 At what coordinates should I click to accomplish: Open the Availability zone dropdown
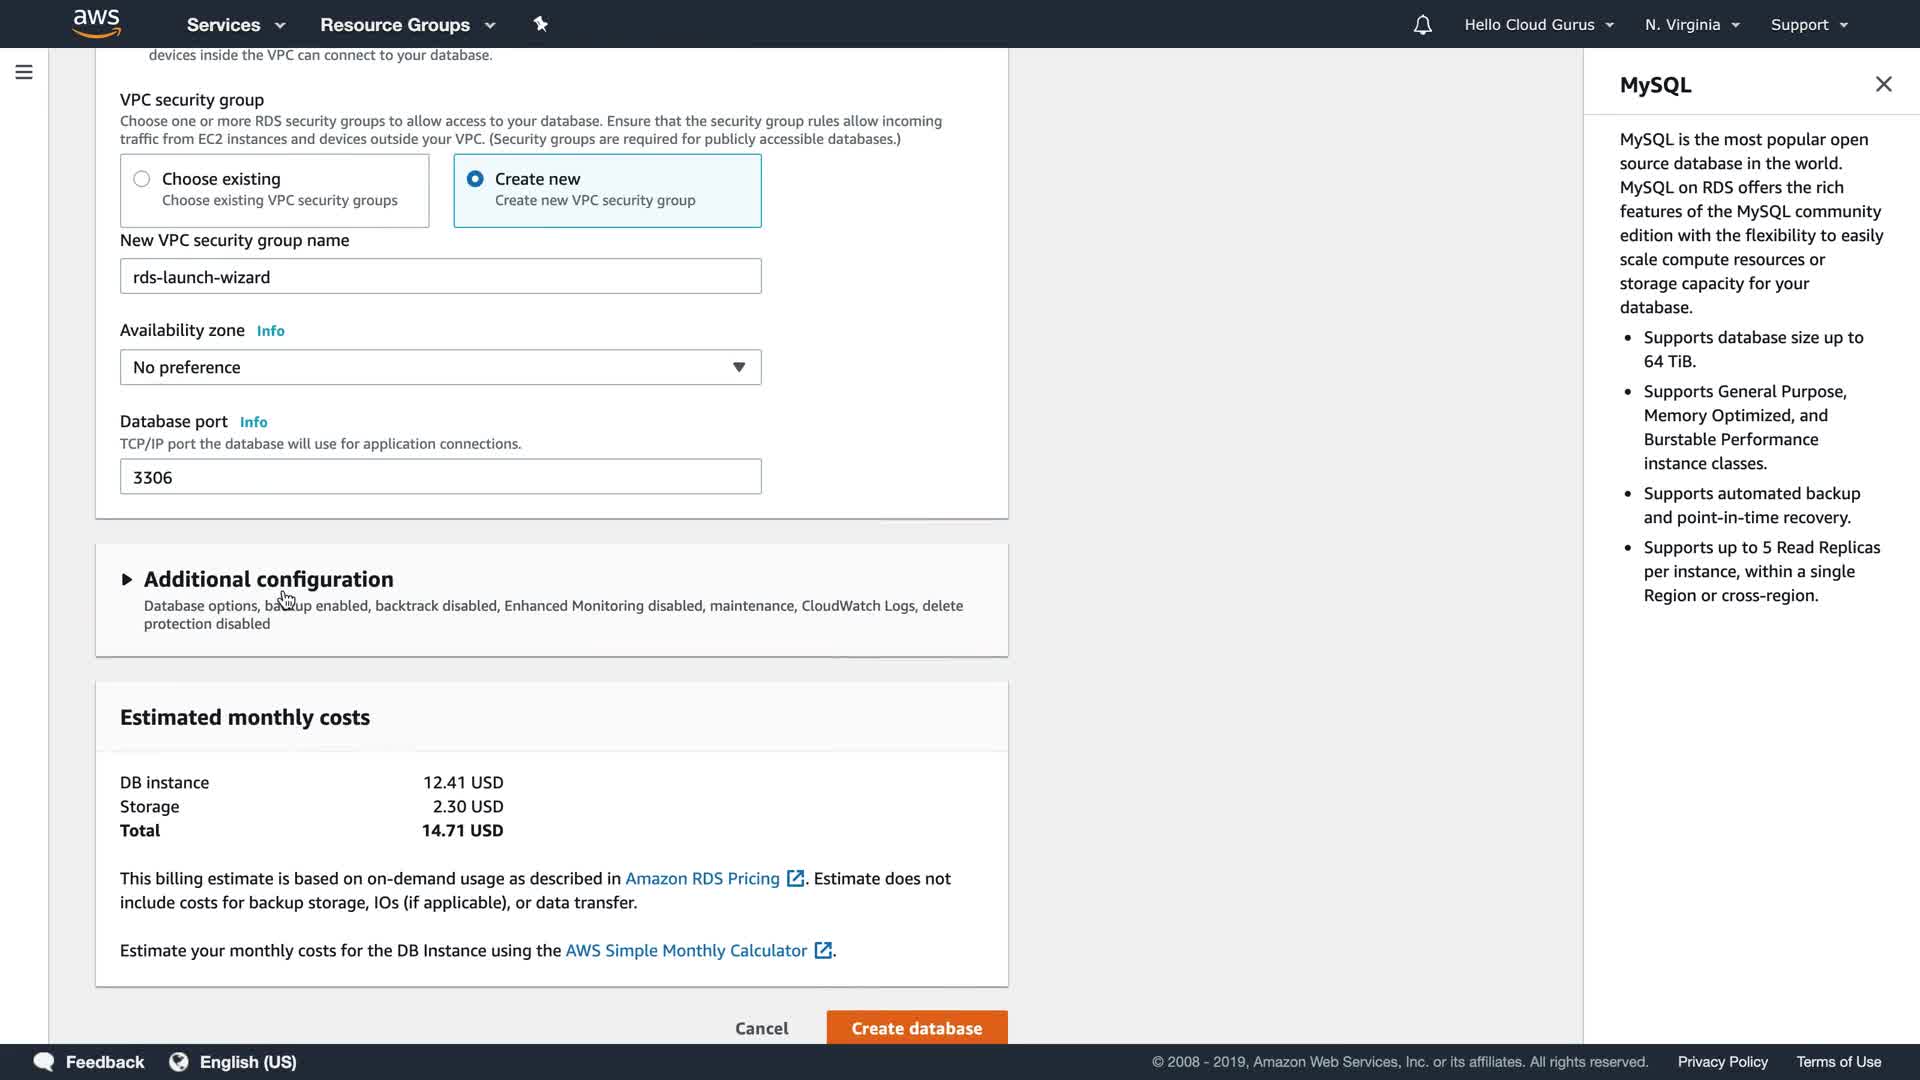click(x=440, y=367)
